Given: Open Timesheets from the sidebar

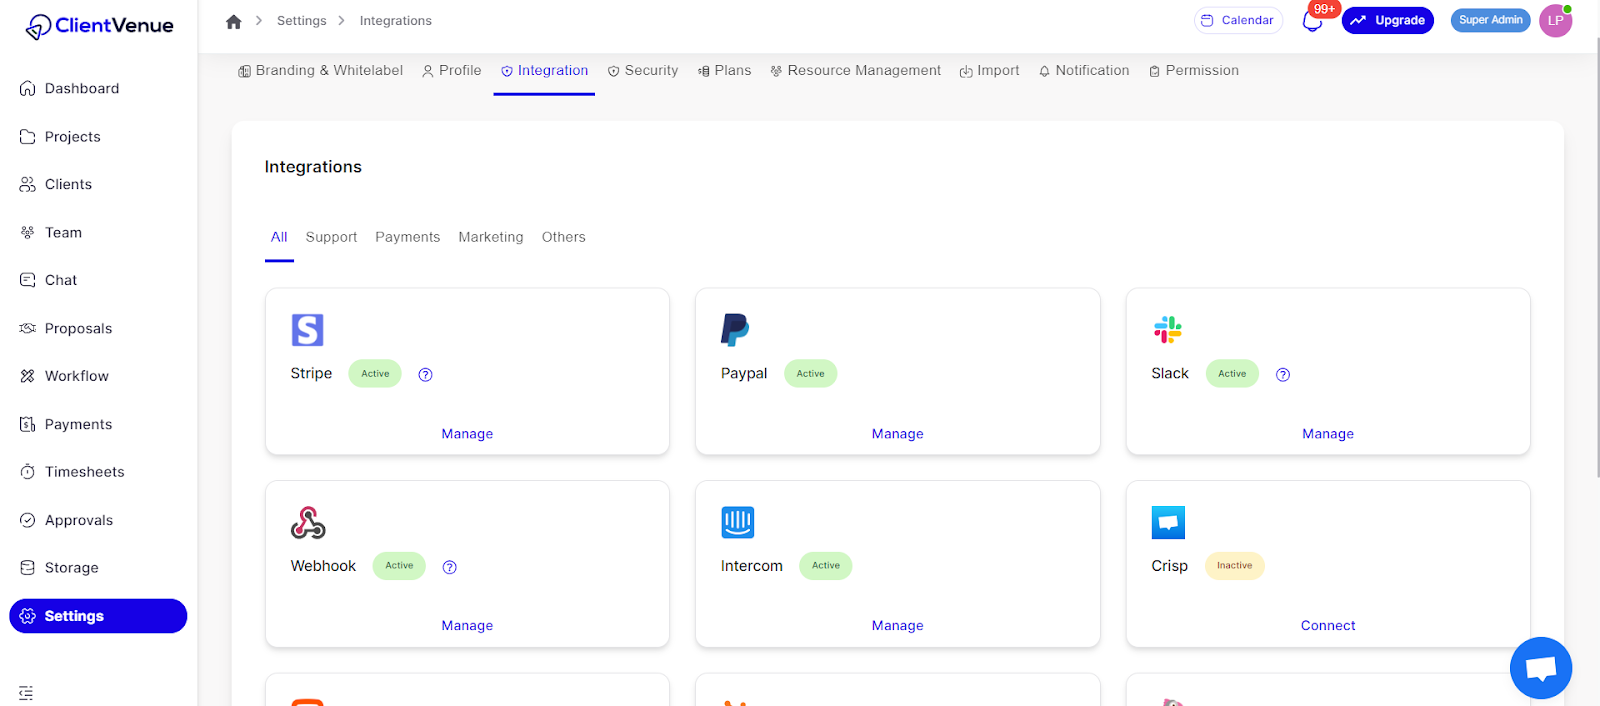Looking at the screenshot, I should (x=84, y=472).
